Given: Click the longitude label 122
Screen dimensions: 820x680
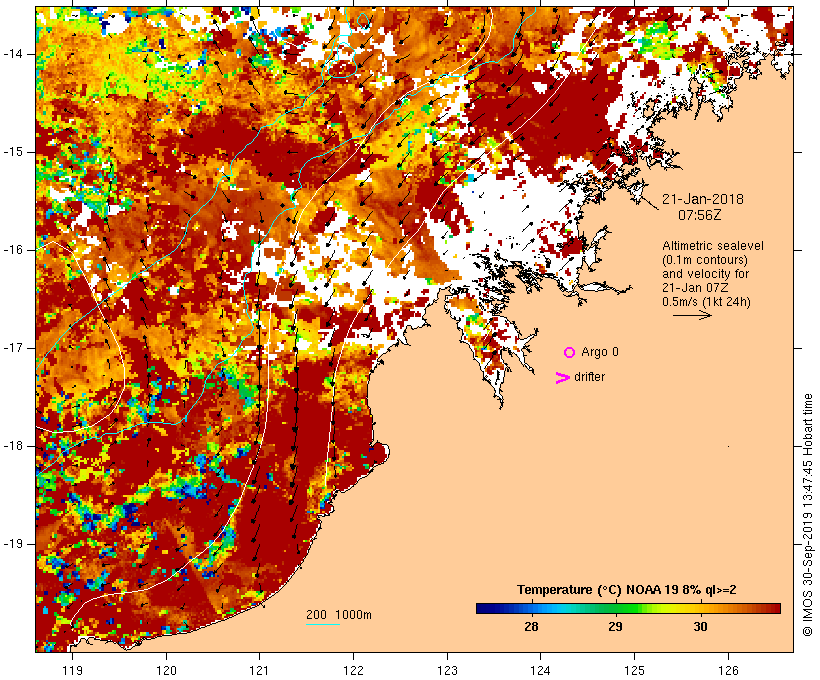Looking at the screenshot, I should [353, 670].
